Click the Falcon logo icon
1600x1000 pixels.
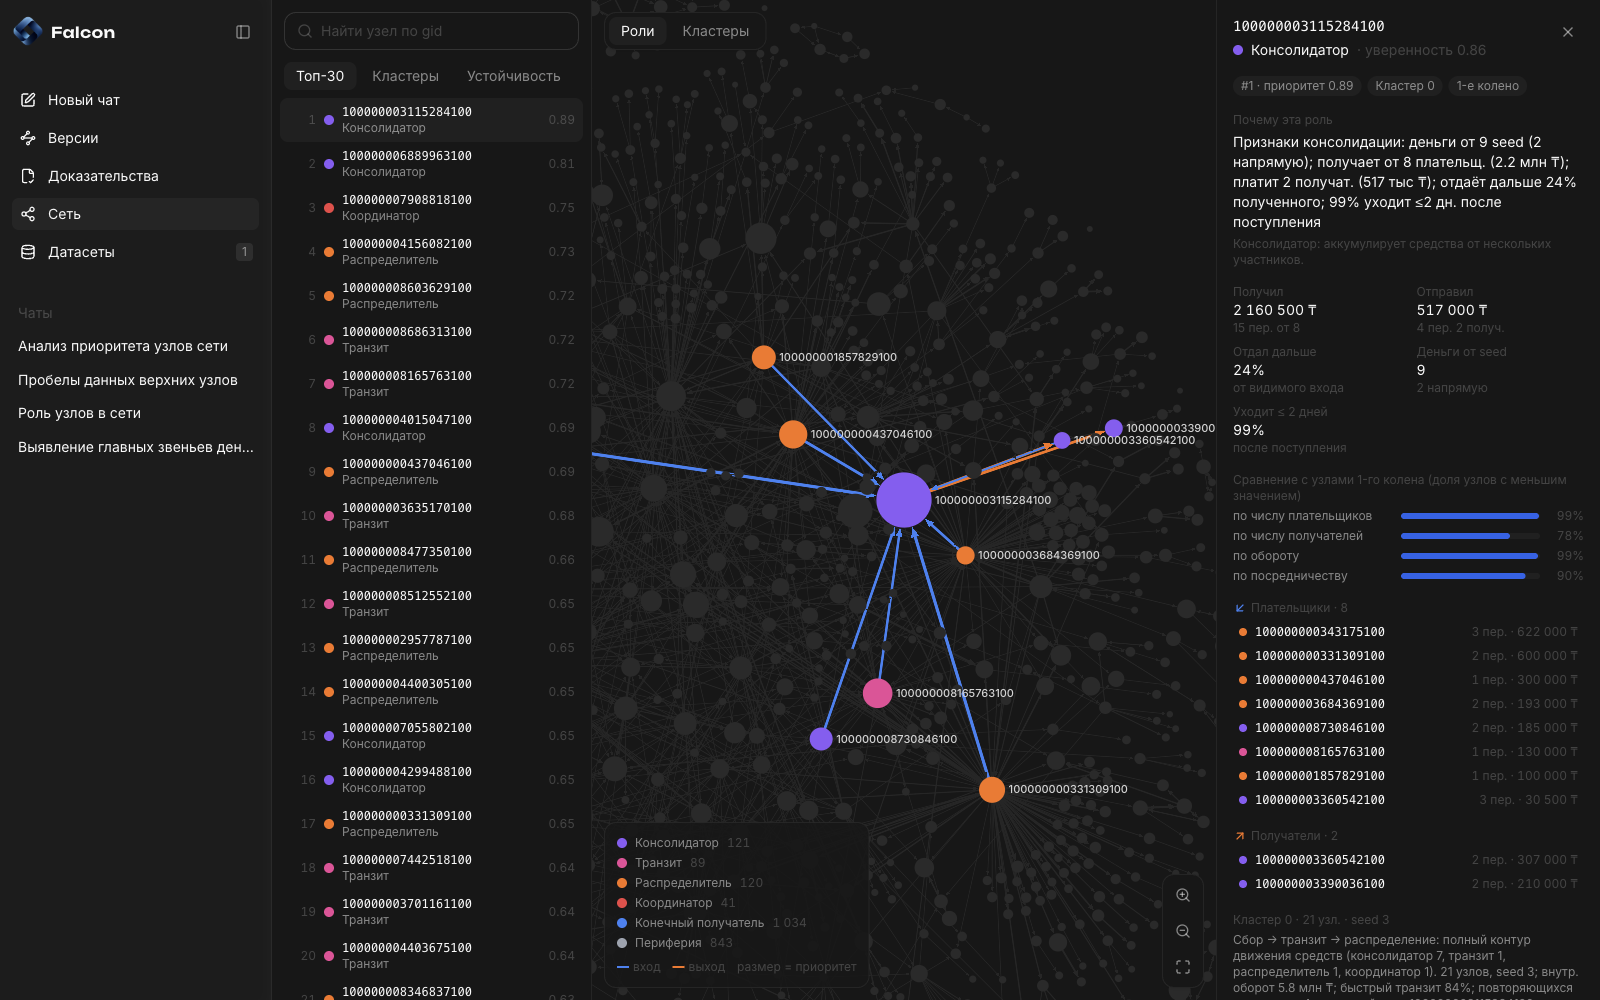(x=28, y=31)
